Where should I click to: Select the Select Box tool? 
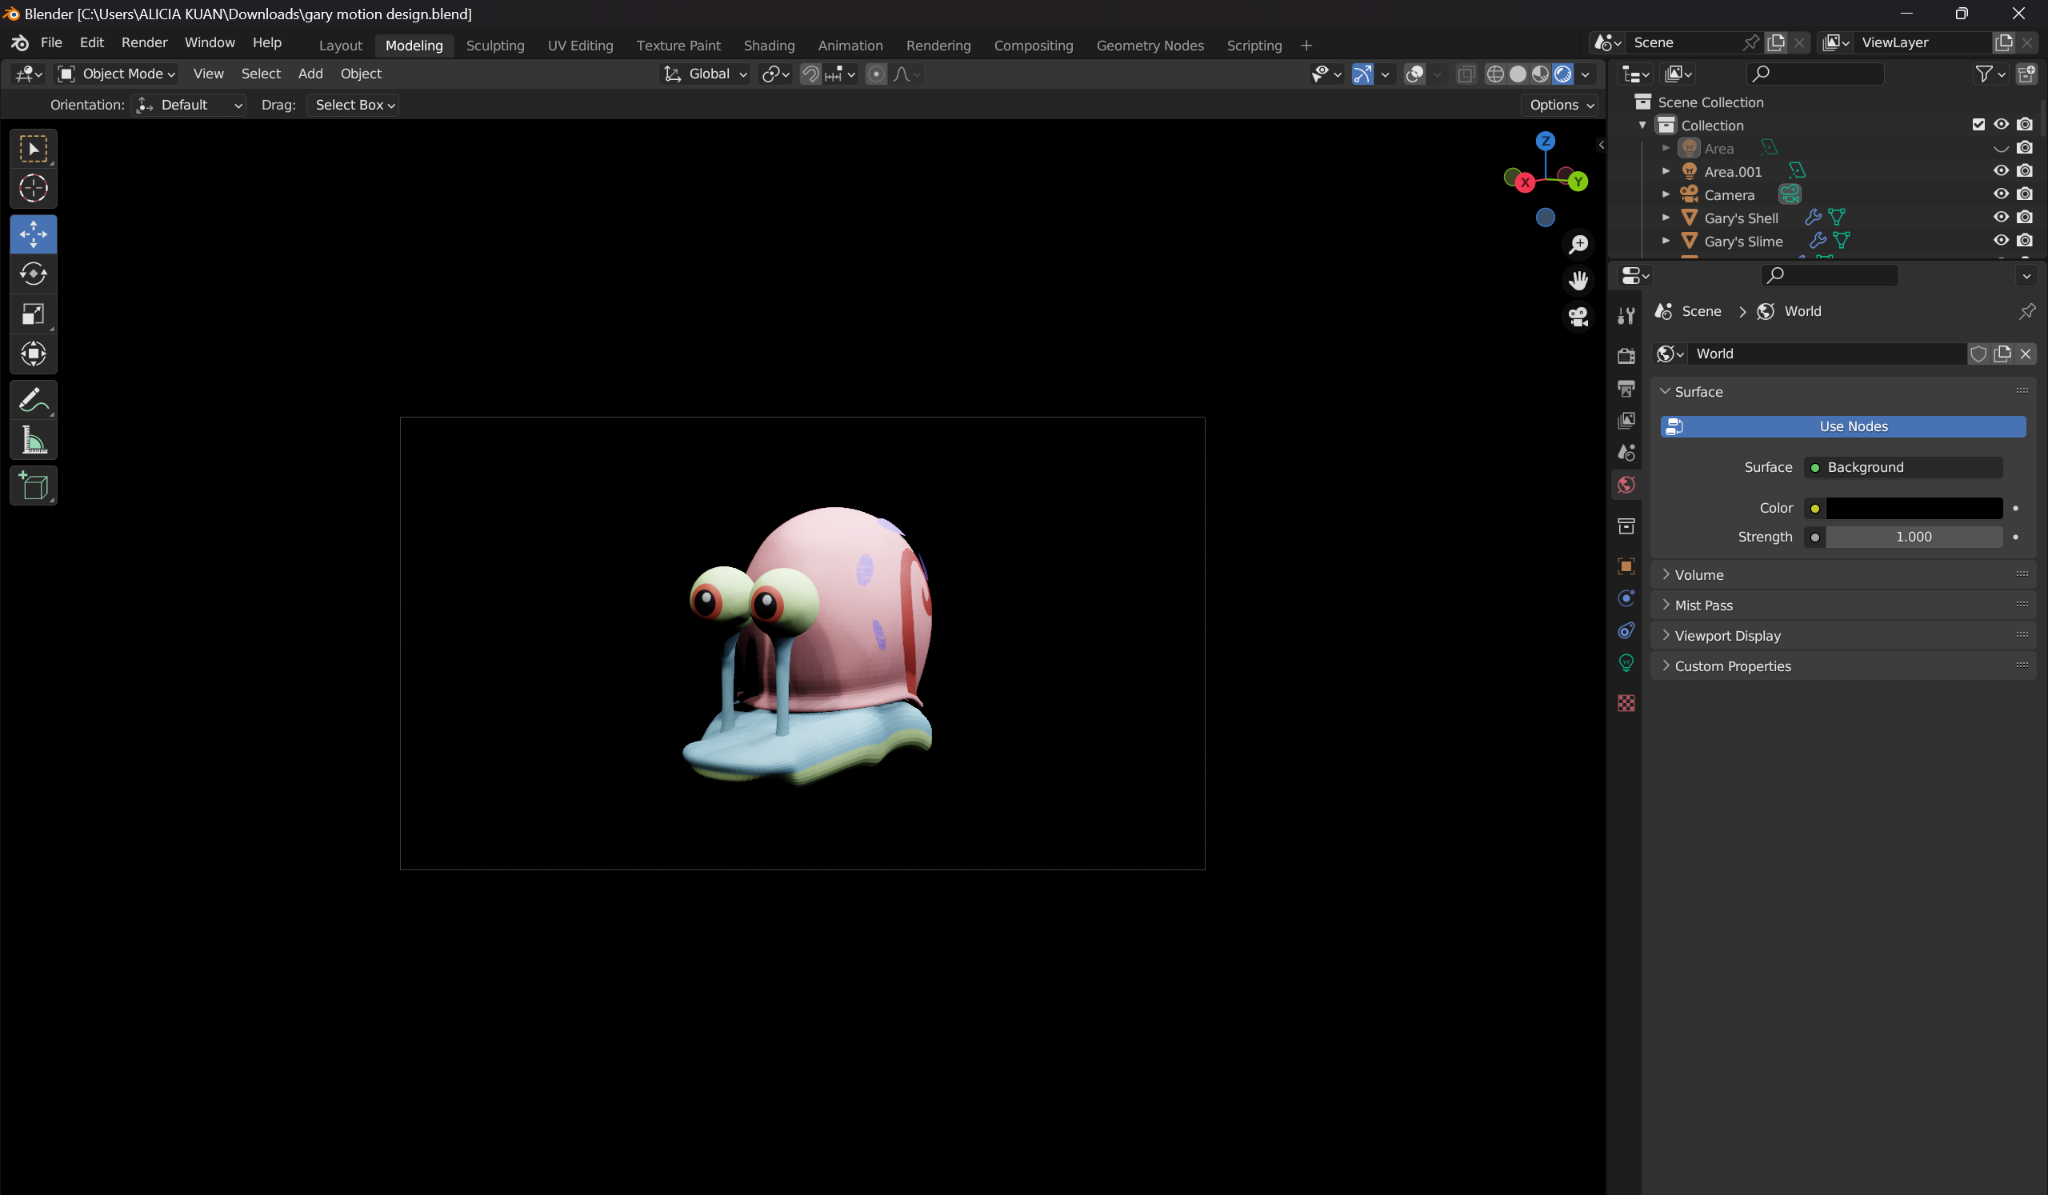pyautogui.click(x=33, y=149)
